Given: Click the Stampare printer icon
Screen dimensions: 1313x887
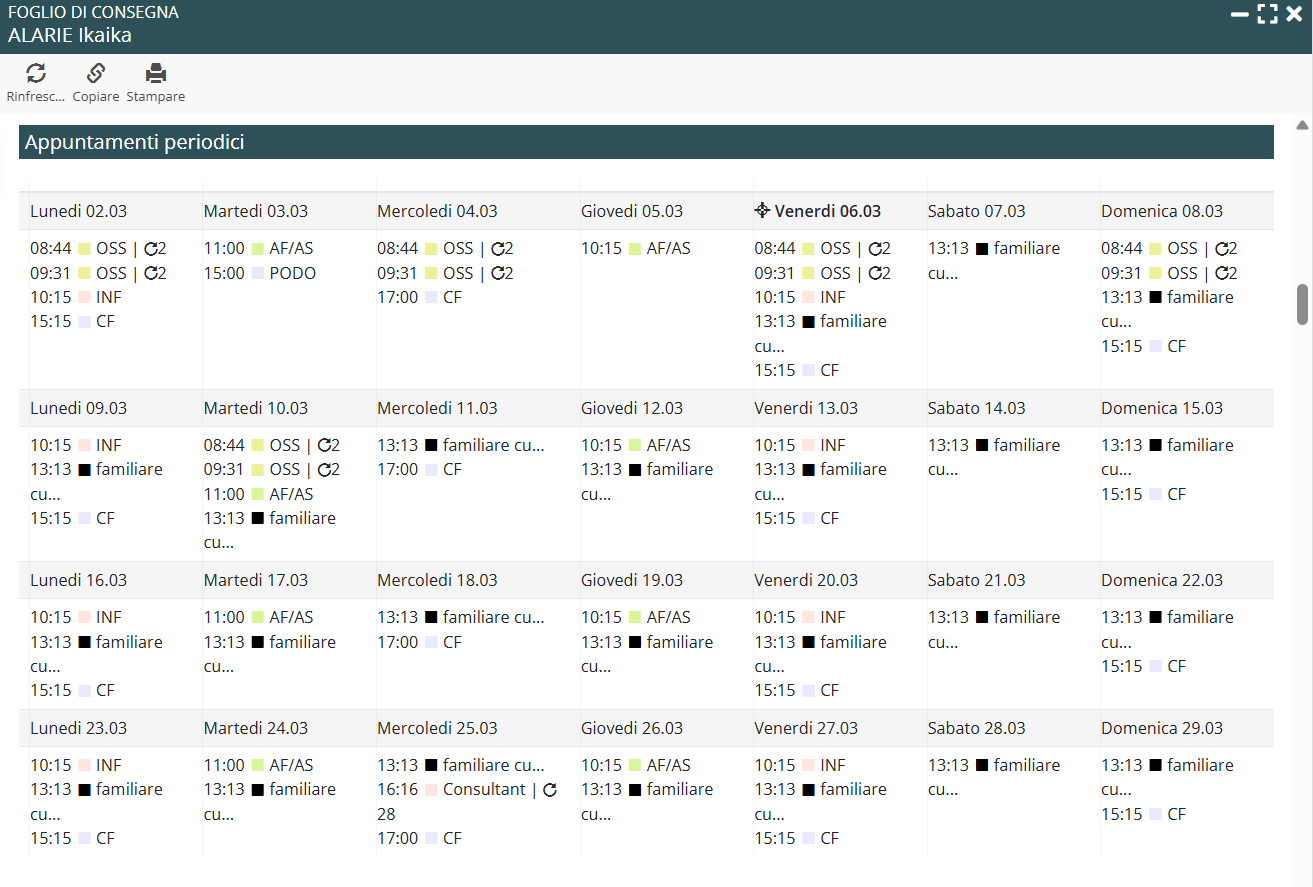Looking at the screenshot, I should [156, 73].
